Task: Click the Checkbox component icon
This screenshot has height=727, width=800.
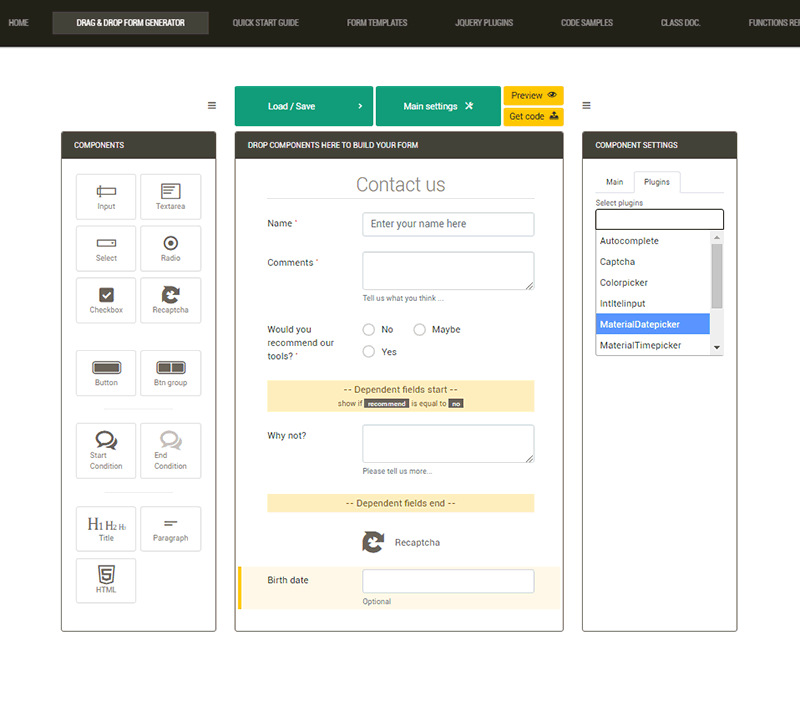Action: (106, 300)
